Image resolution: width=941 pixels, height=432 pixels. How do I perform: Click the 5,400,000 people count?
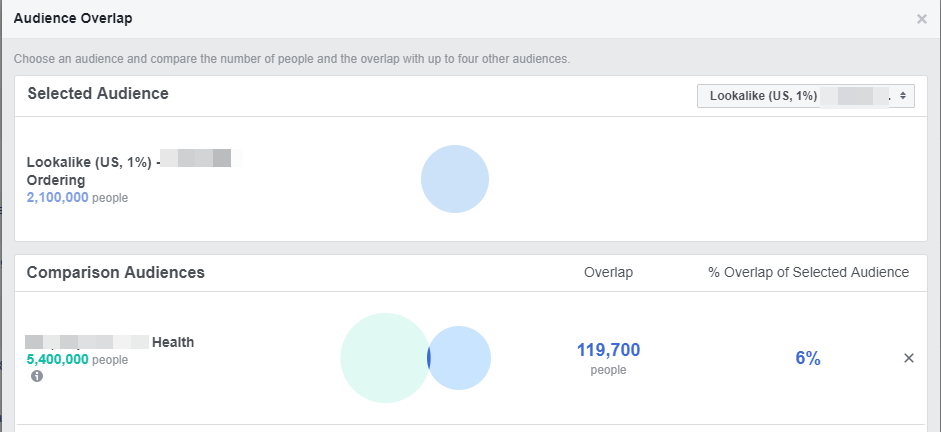click(58, 359)
